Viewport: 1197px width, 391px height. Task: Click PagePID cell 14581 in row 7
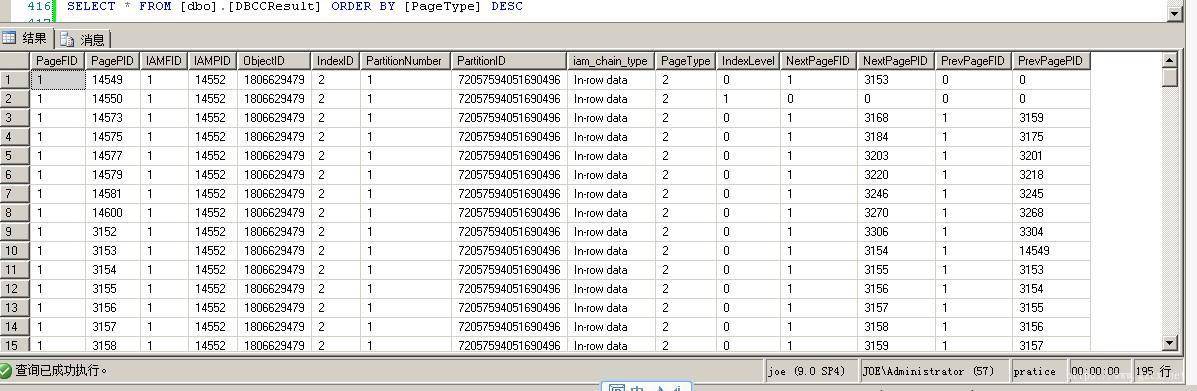coord(112,194)
